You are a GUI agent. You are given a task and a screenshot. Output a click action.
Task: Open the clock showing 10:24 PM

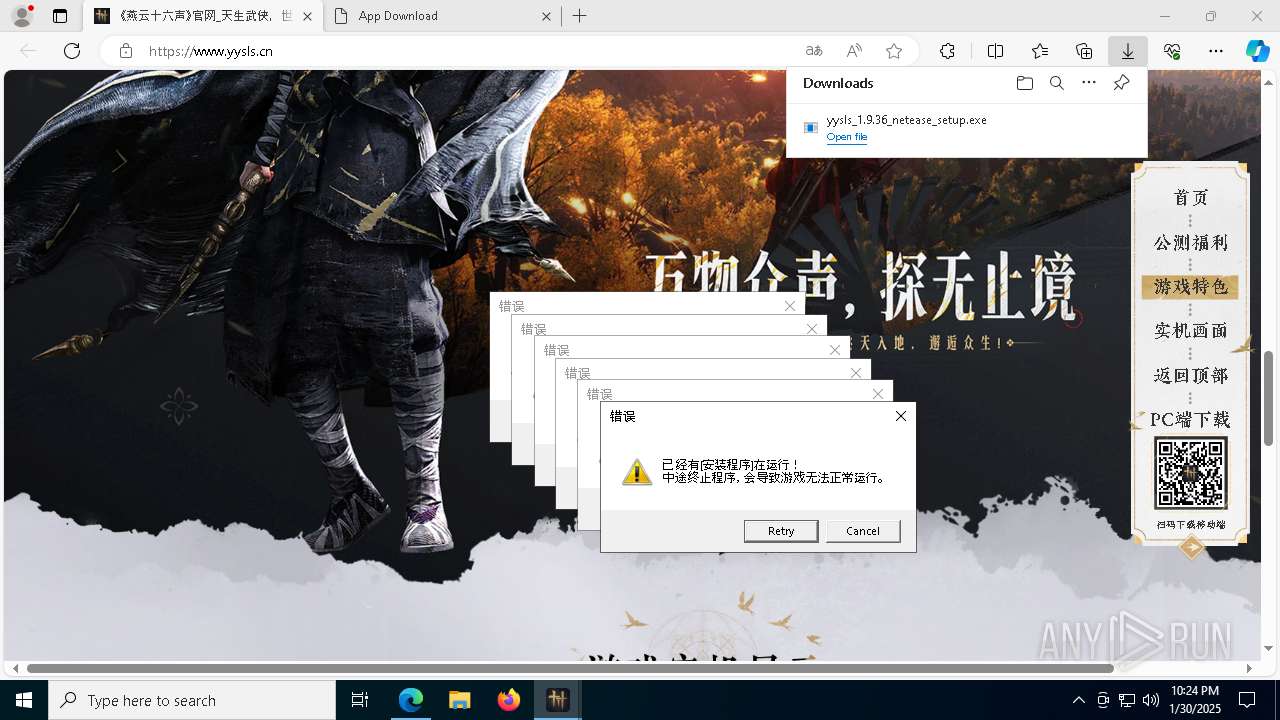point(1194,700)
